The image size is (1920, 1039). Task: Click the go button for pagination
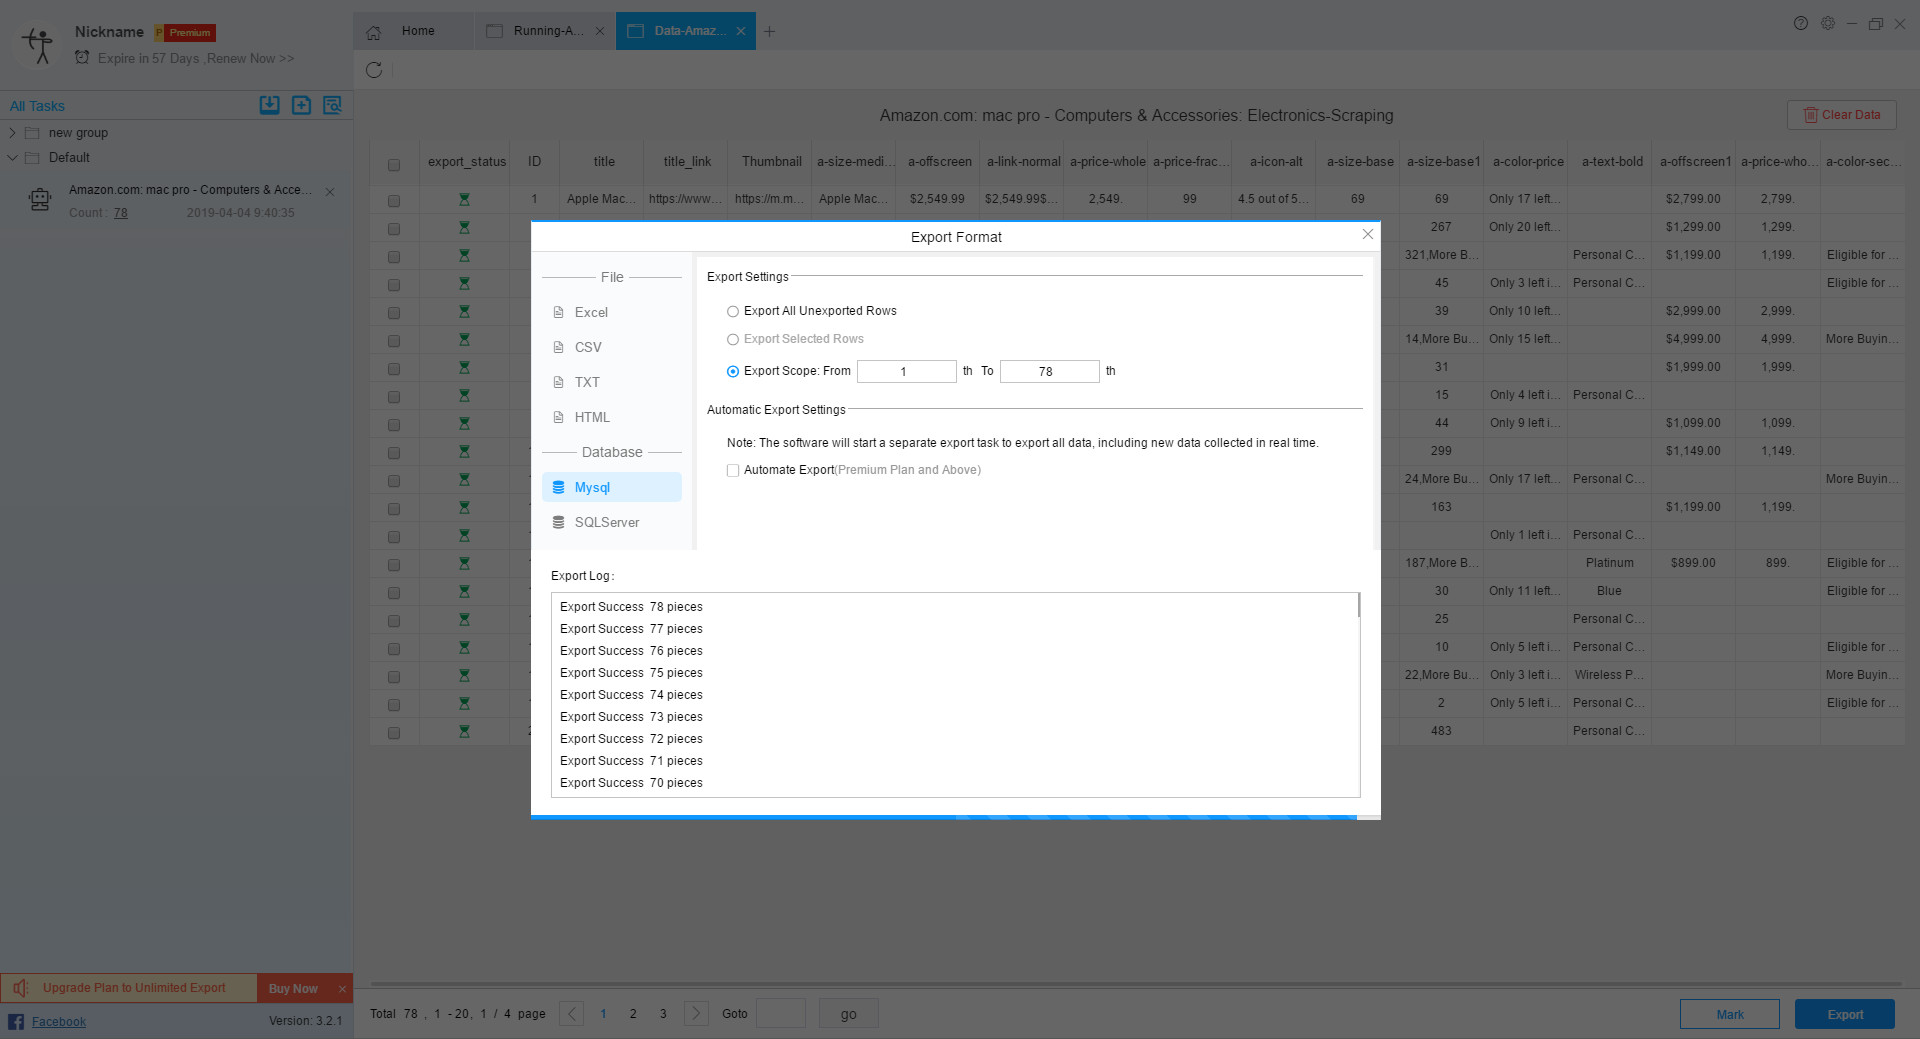tap(848, 1014)
